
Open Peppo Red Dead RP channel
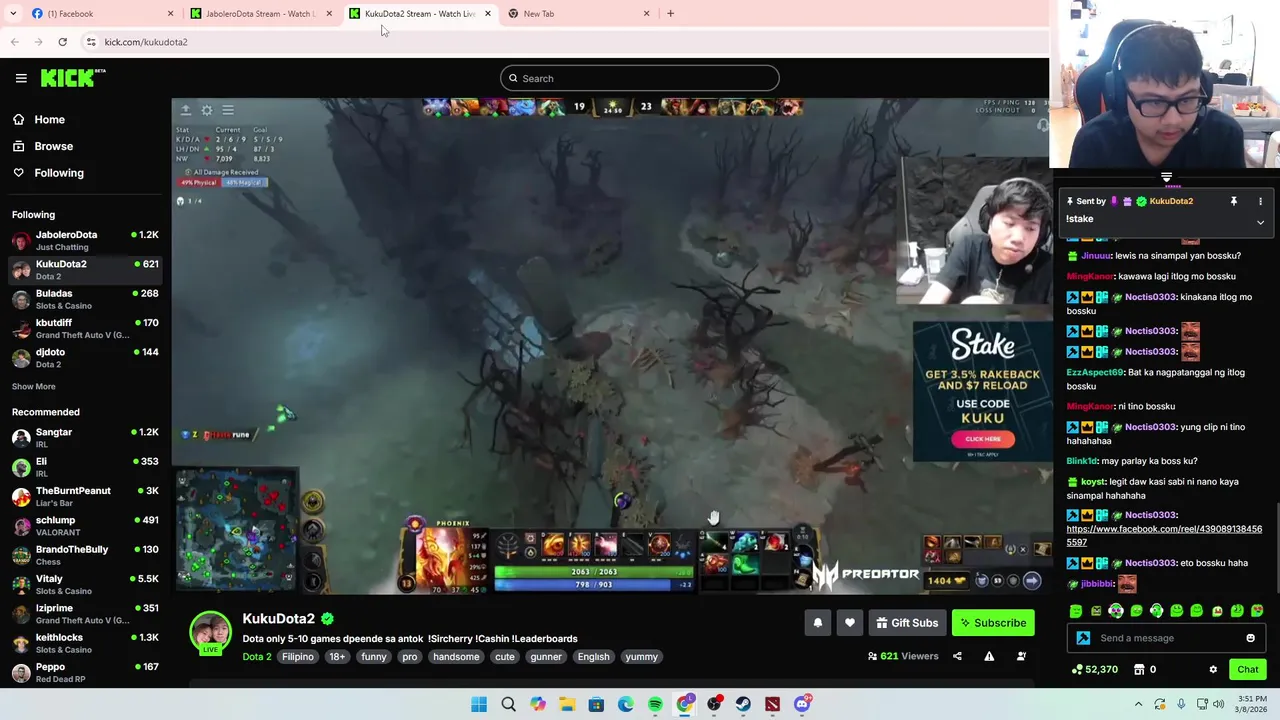(x=85, y=672)
